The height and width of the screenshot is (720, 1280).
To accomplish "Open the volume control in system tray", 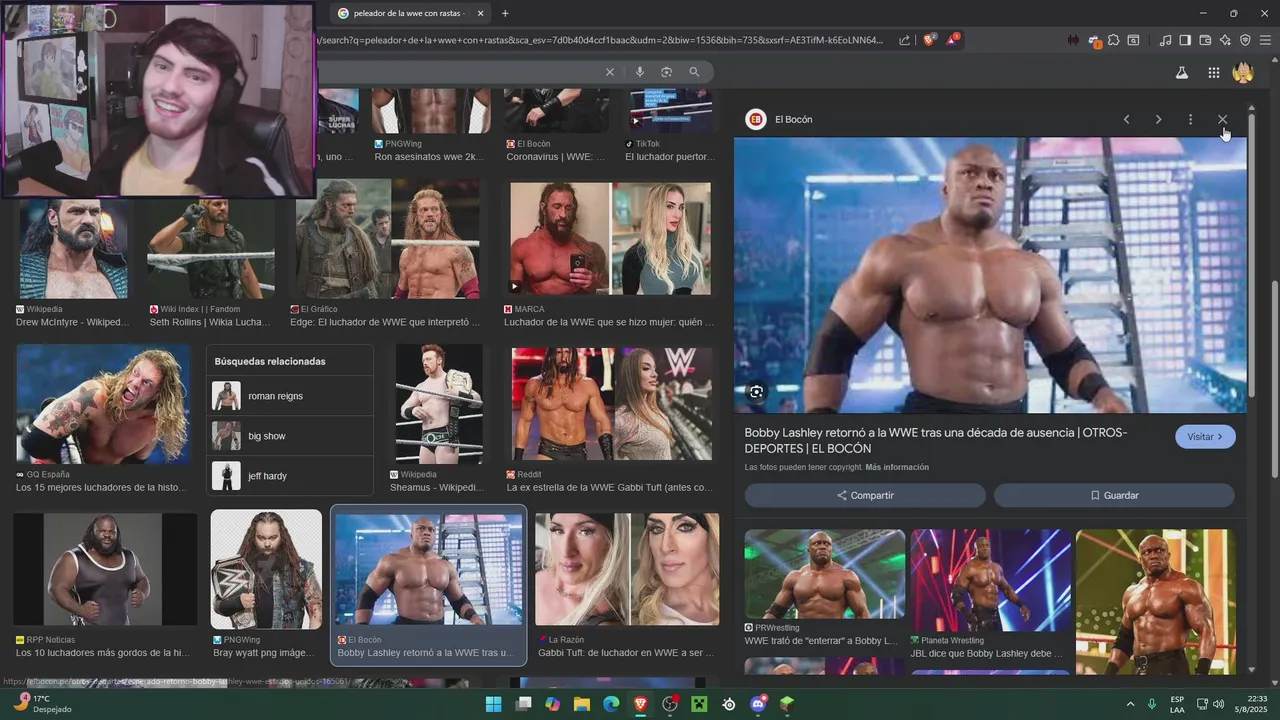I will pyautogui.click(x=1219, y=704).
